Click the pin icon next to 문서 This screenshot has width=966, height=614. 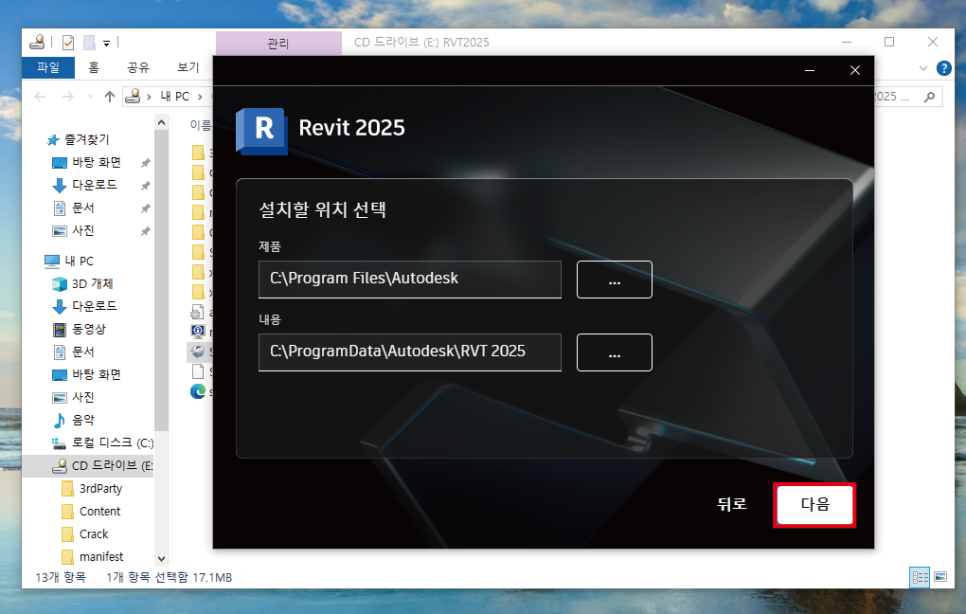pyautogui.click(x=145, y=208)
